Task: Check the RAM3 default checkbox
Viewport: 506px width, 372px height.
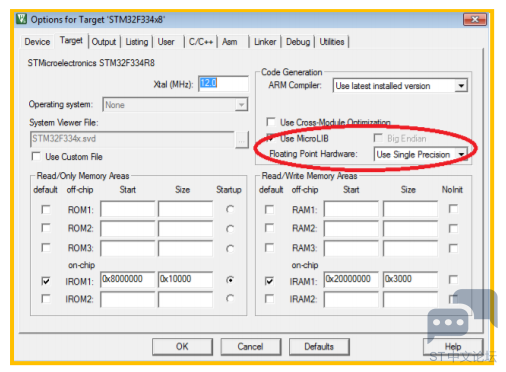Action: pos(269,248)
